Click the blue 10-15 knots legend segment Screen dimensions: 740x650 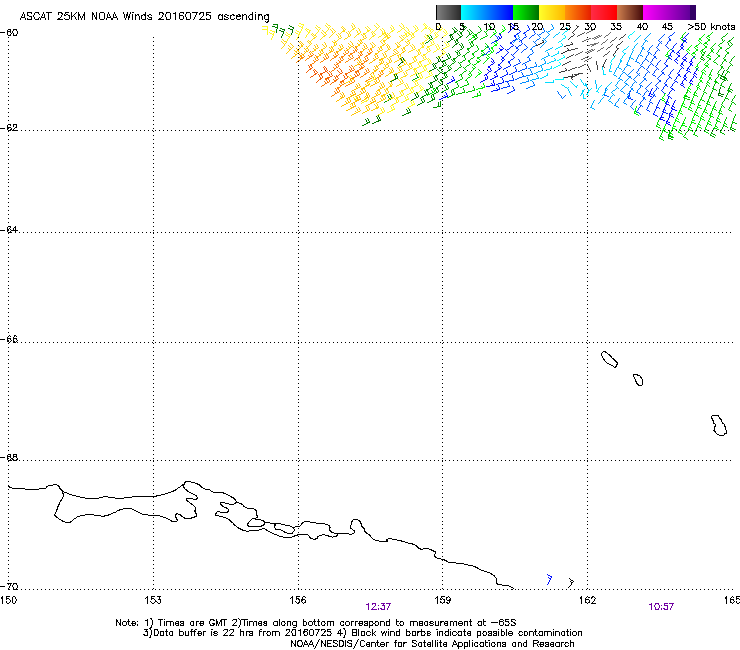tap(500, 12)
